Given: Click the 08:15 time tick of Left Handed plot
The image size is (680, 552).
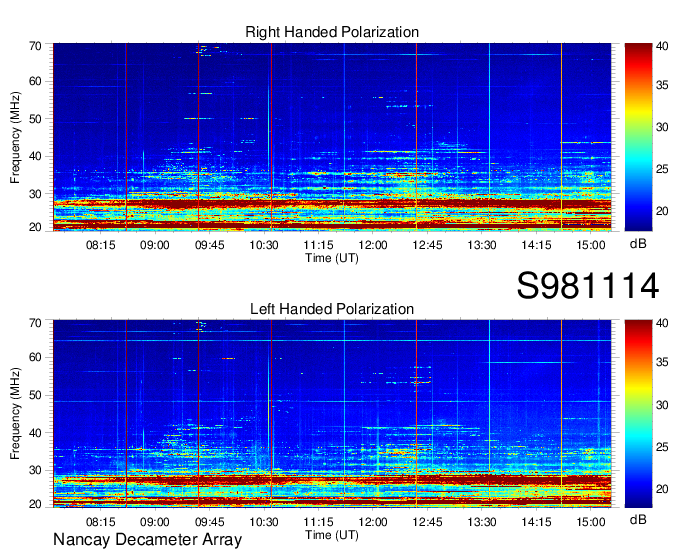Looking at the screenshot, I should tap(101, 522).
